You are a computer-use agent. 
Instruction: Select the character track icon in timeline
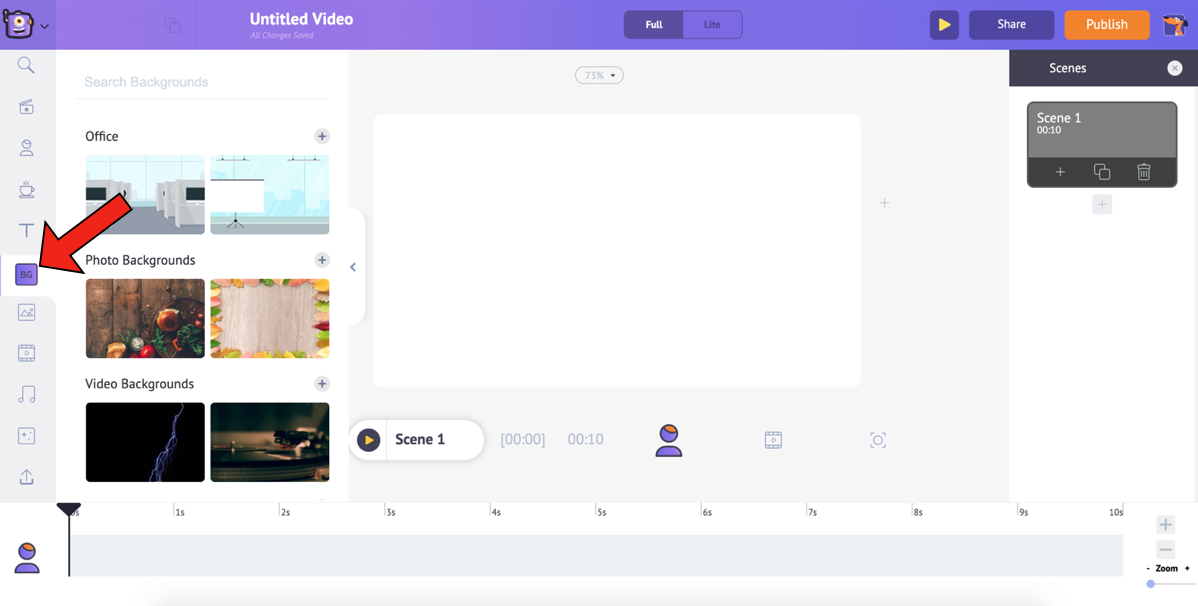(x=27, y=558)
